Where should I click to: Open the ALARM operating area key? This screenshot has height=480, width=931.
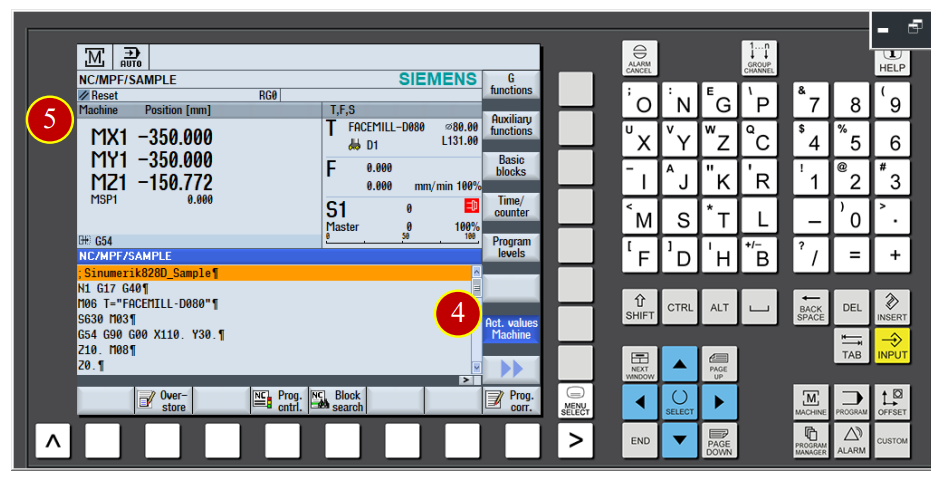point(851,440)
